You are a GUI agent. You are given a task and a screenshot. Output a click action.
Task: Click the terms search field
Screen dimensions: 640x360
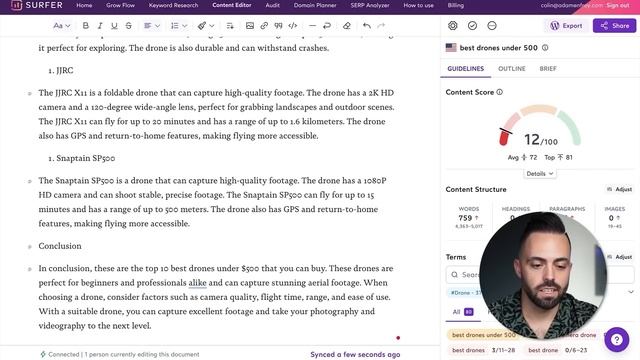tap(540, 275)
